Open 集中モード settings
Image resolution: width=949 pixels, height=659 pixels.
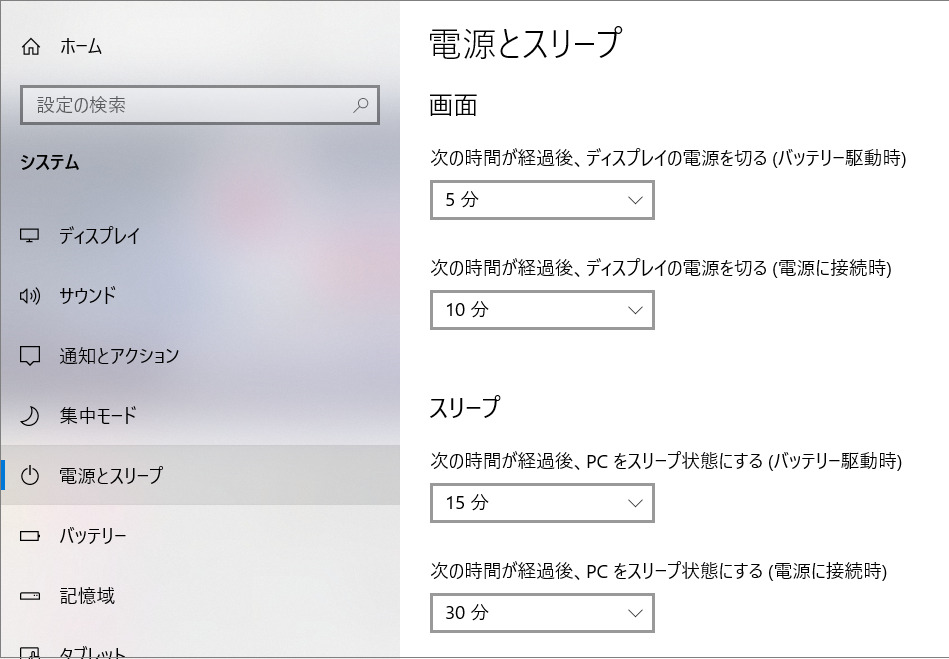[200, 416]
